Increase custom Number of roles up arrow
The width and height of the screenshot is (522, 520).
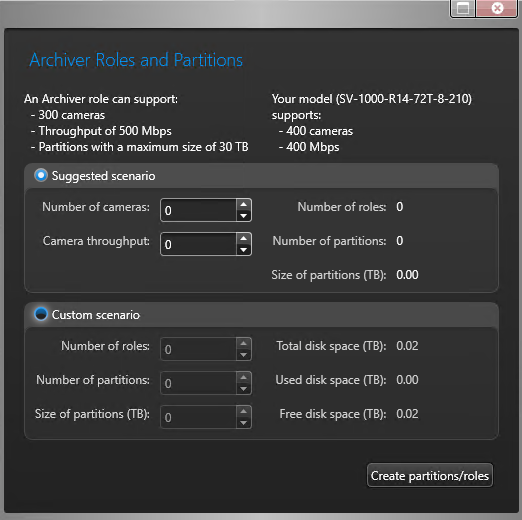click(x=244, y=343)
